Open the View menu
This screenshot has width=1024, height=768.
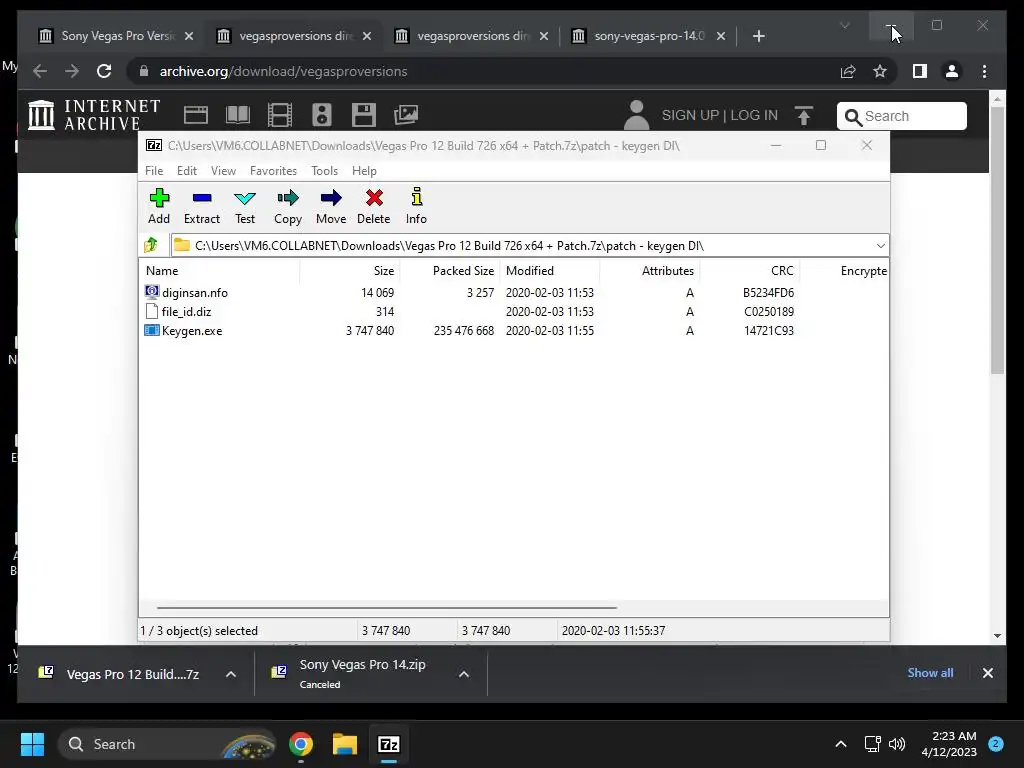[223, 170]
